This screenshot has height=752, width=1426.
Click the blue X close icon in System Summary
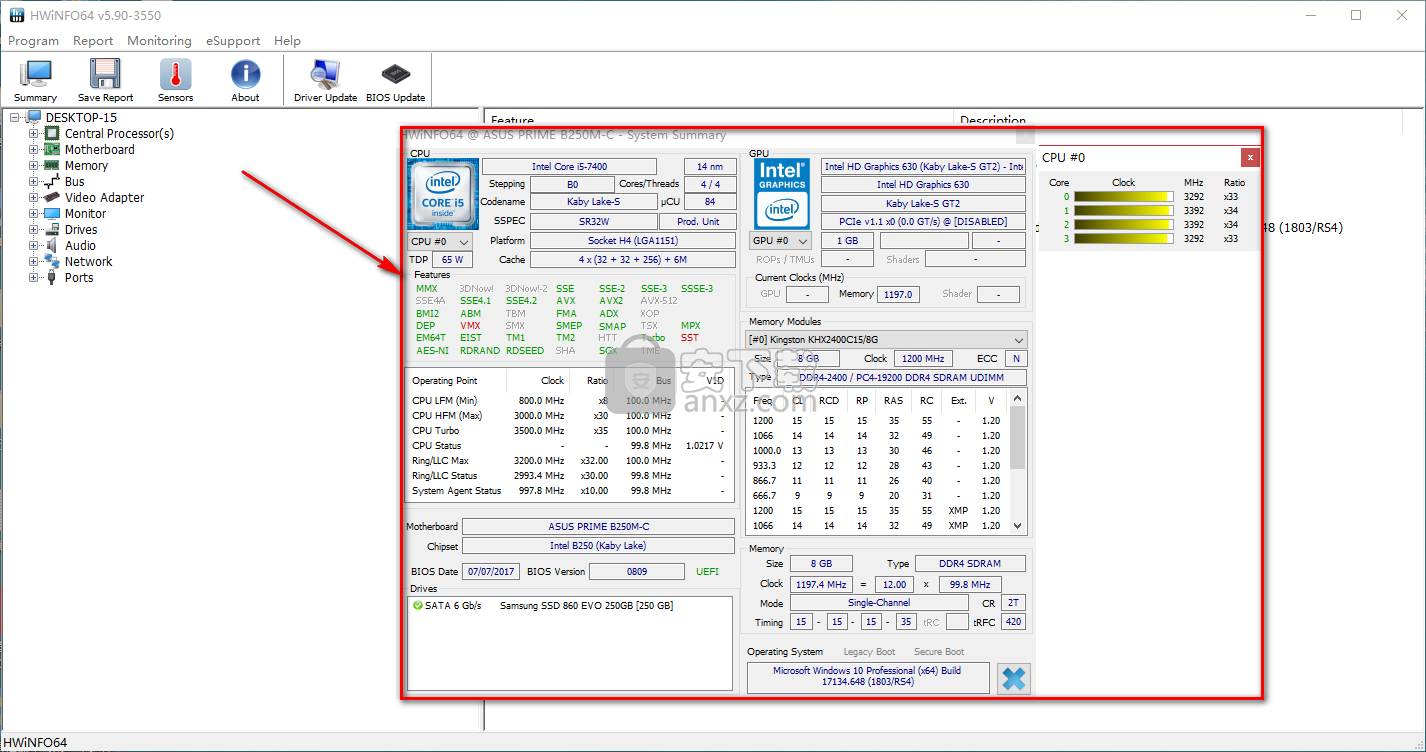(x=1013, y=679)
